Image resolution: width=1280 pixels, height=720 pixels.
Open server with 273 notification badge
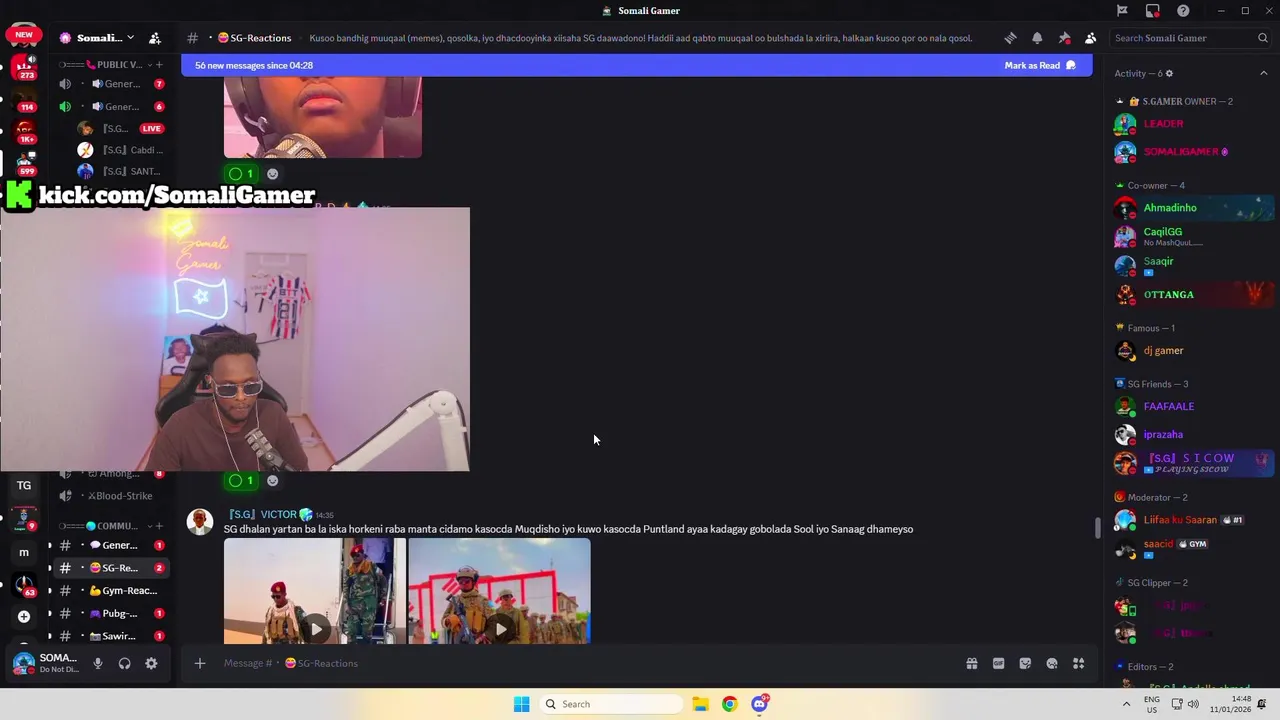tap(23, 67)
